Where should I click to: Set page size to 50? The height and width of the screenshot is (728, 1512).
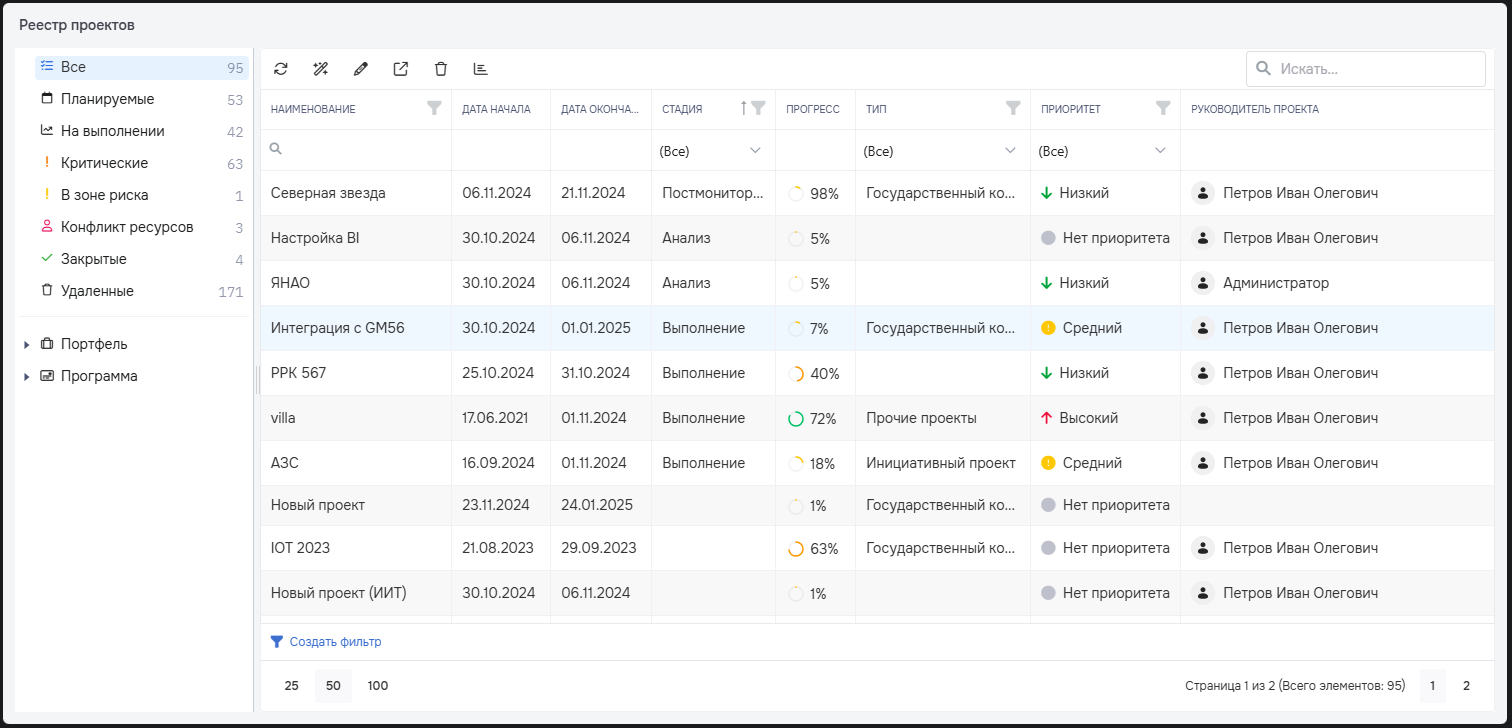333,686
